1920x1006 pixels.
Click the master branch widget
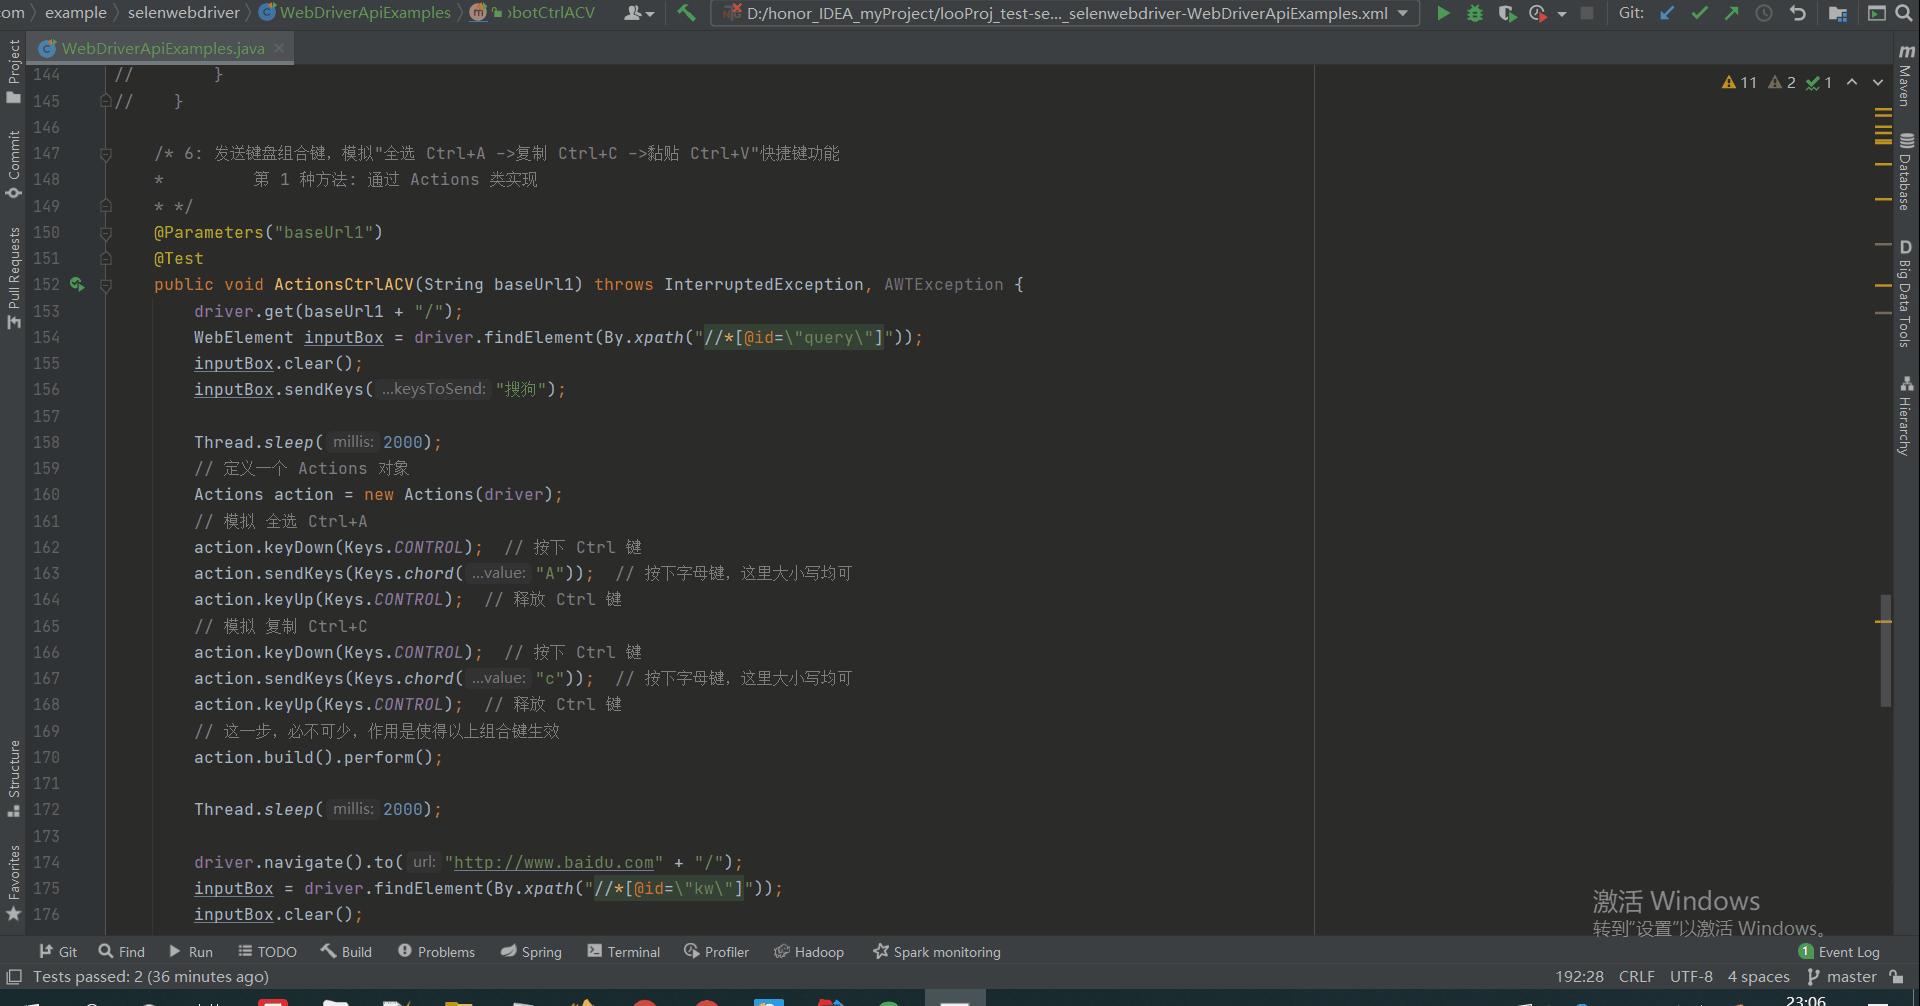coord(1848,976)
